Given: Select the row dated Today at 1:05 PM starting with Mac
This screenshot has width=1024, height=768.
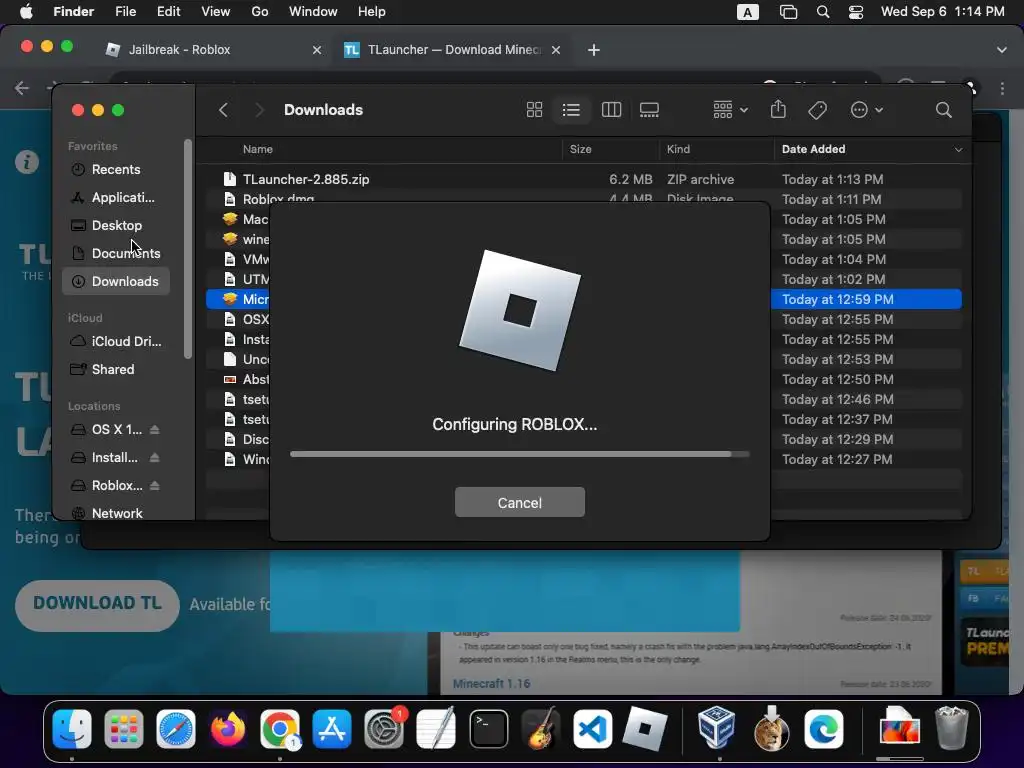Looking at the screenshot, I should (584, 219).
